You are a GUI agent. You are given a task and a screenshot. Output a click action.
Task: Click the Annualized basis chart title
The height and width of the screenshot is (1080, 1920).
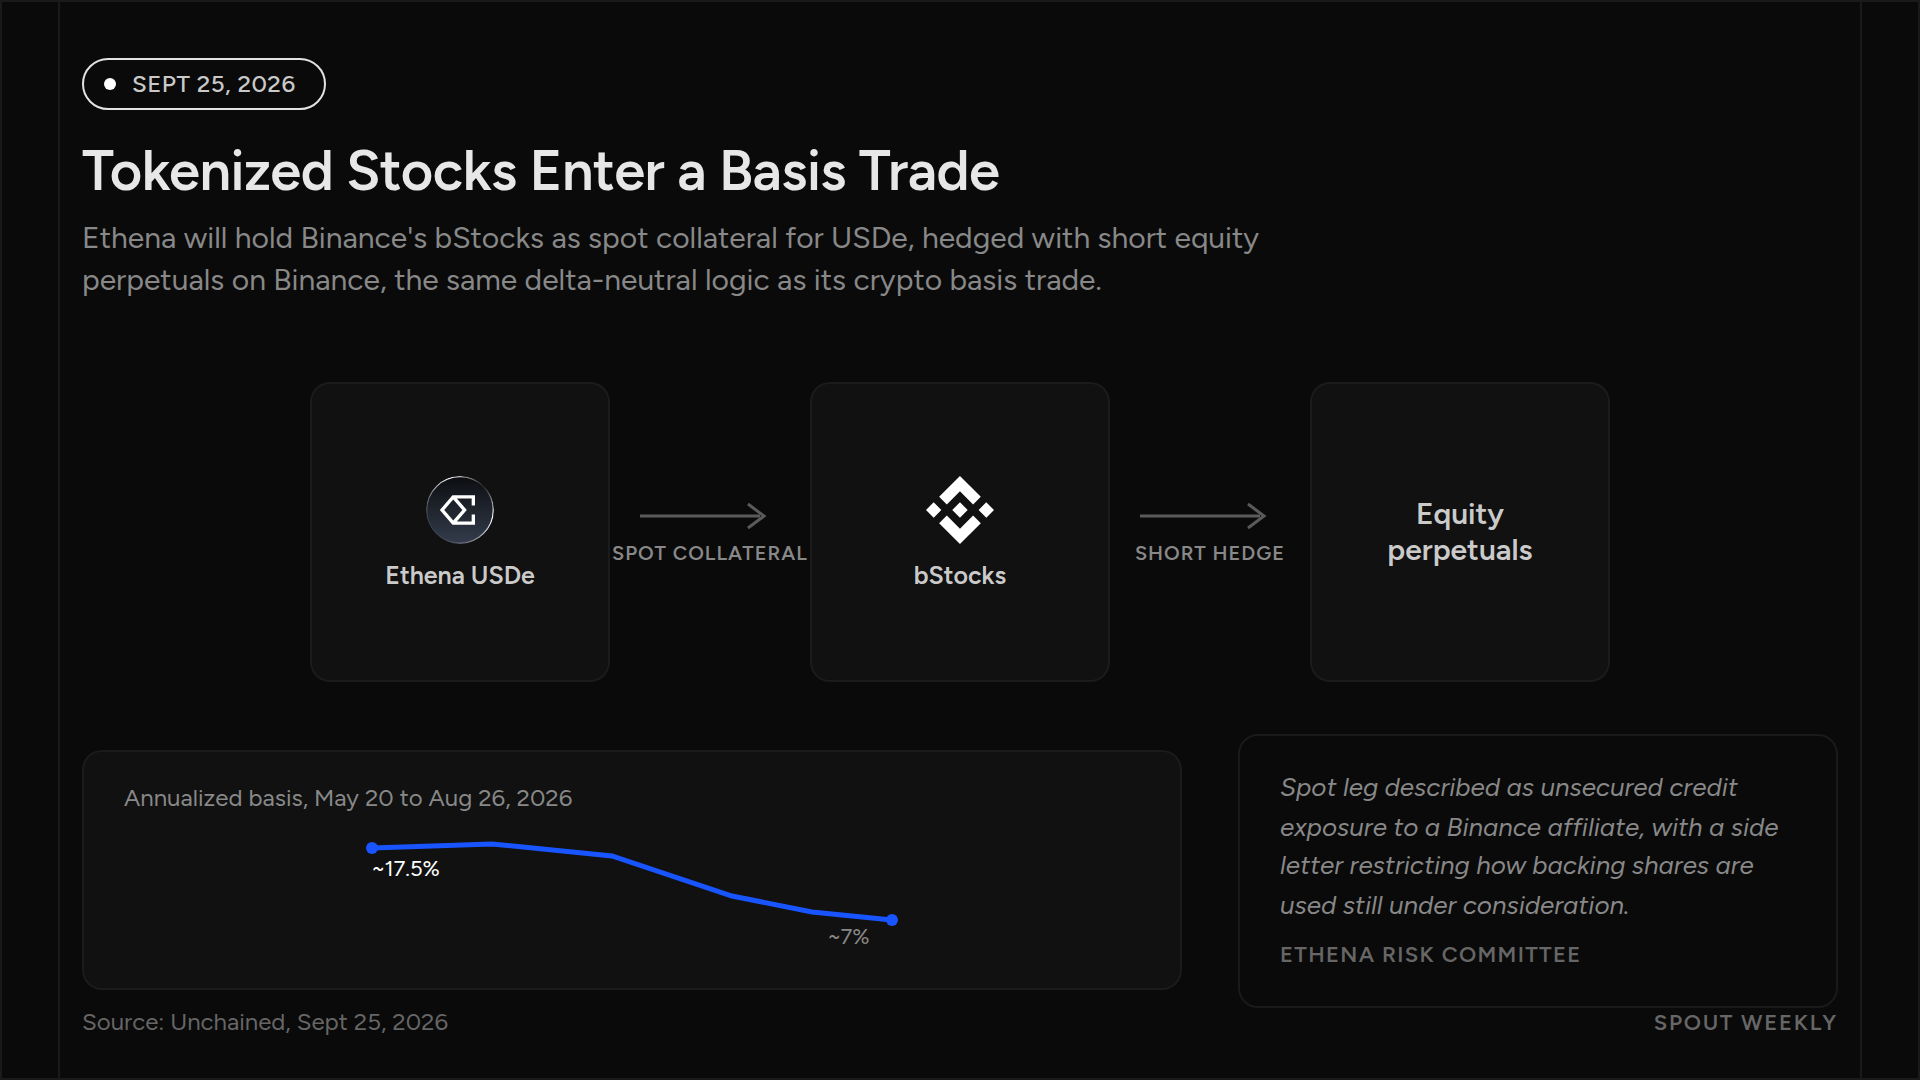coord(348,798)
